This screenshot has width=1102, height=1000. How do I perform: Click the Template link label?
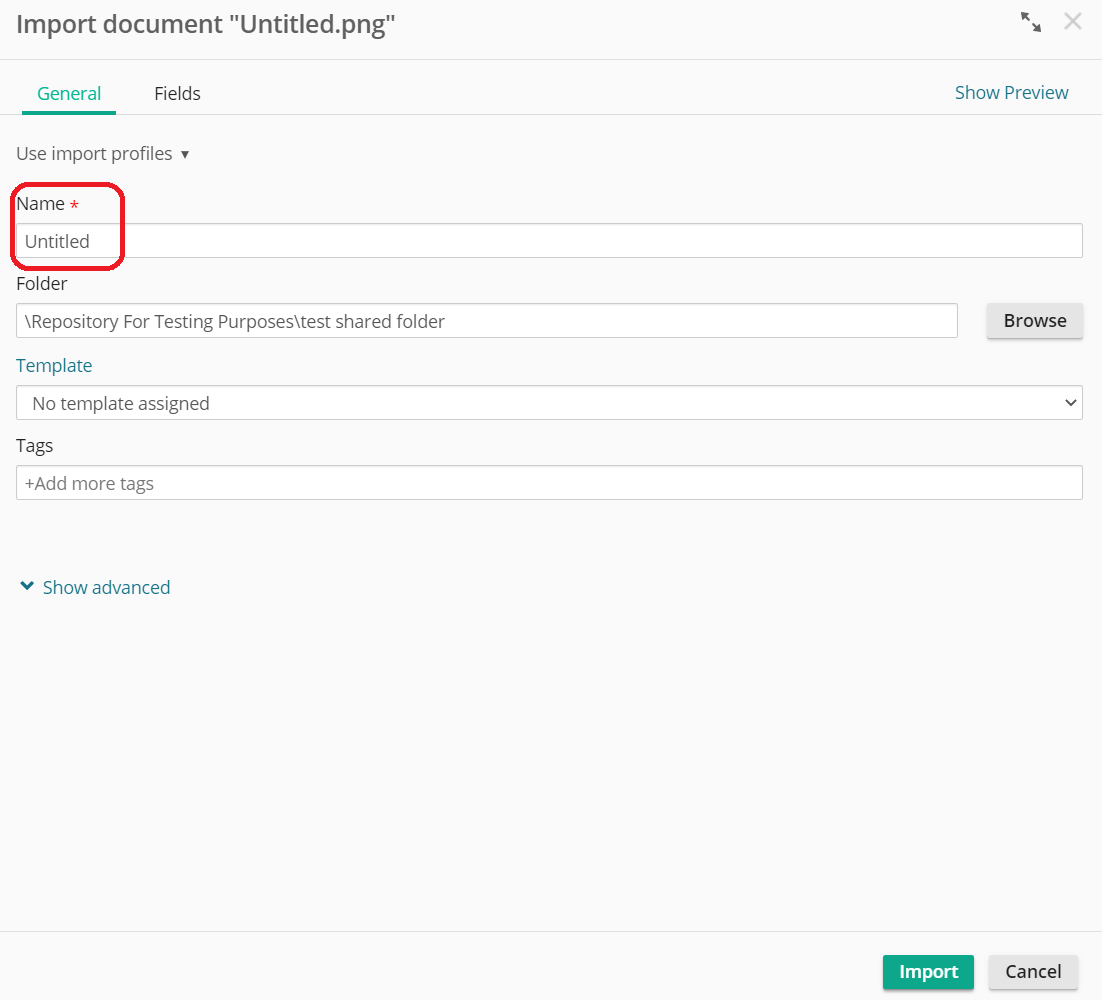coord(54,365)
